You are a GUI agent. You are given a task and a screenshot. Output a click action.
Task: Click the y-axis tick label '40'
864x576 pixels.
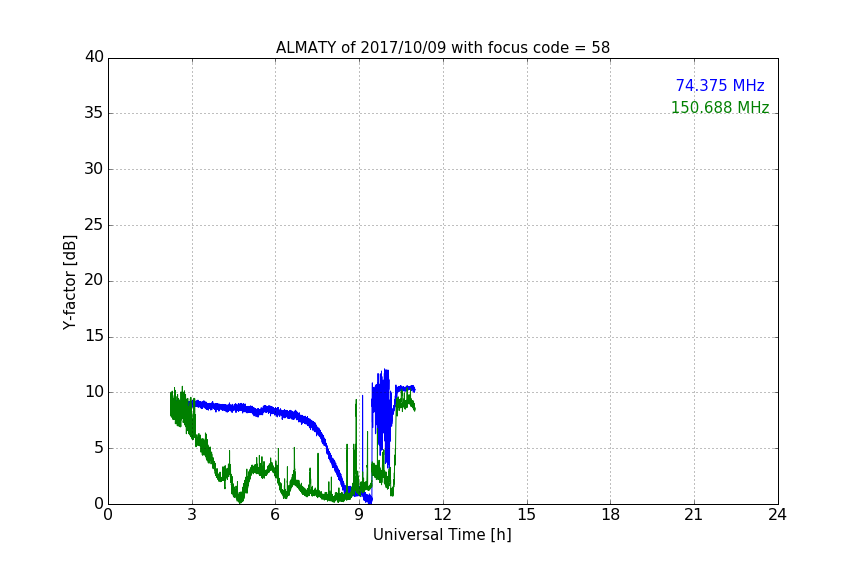pos(94,57)
